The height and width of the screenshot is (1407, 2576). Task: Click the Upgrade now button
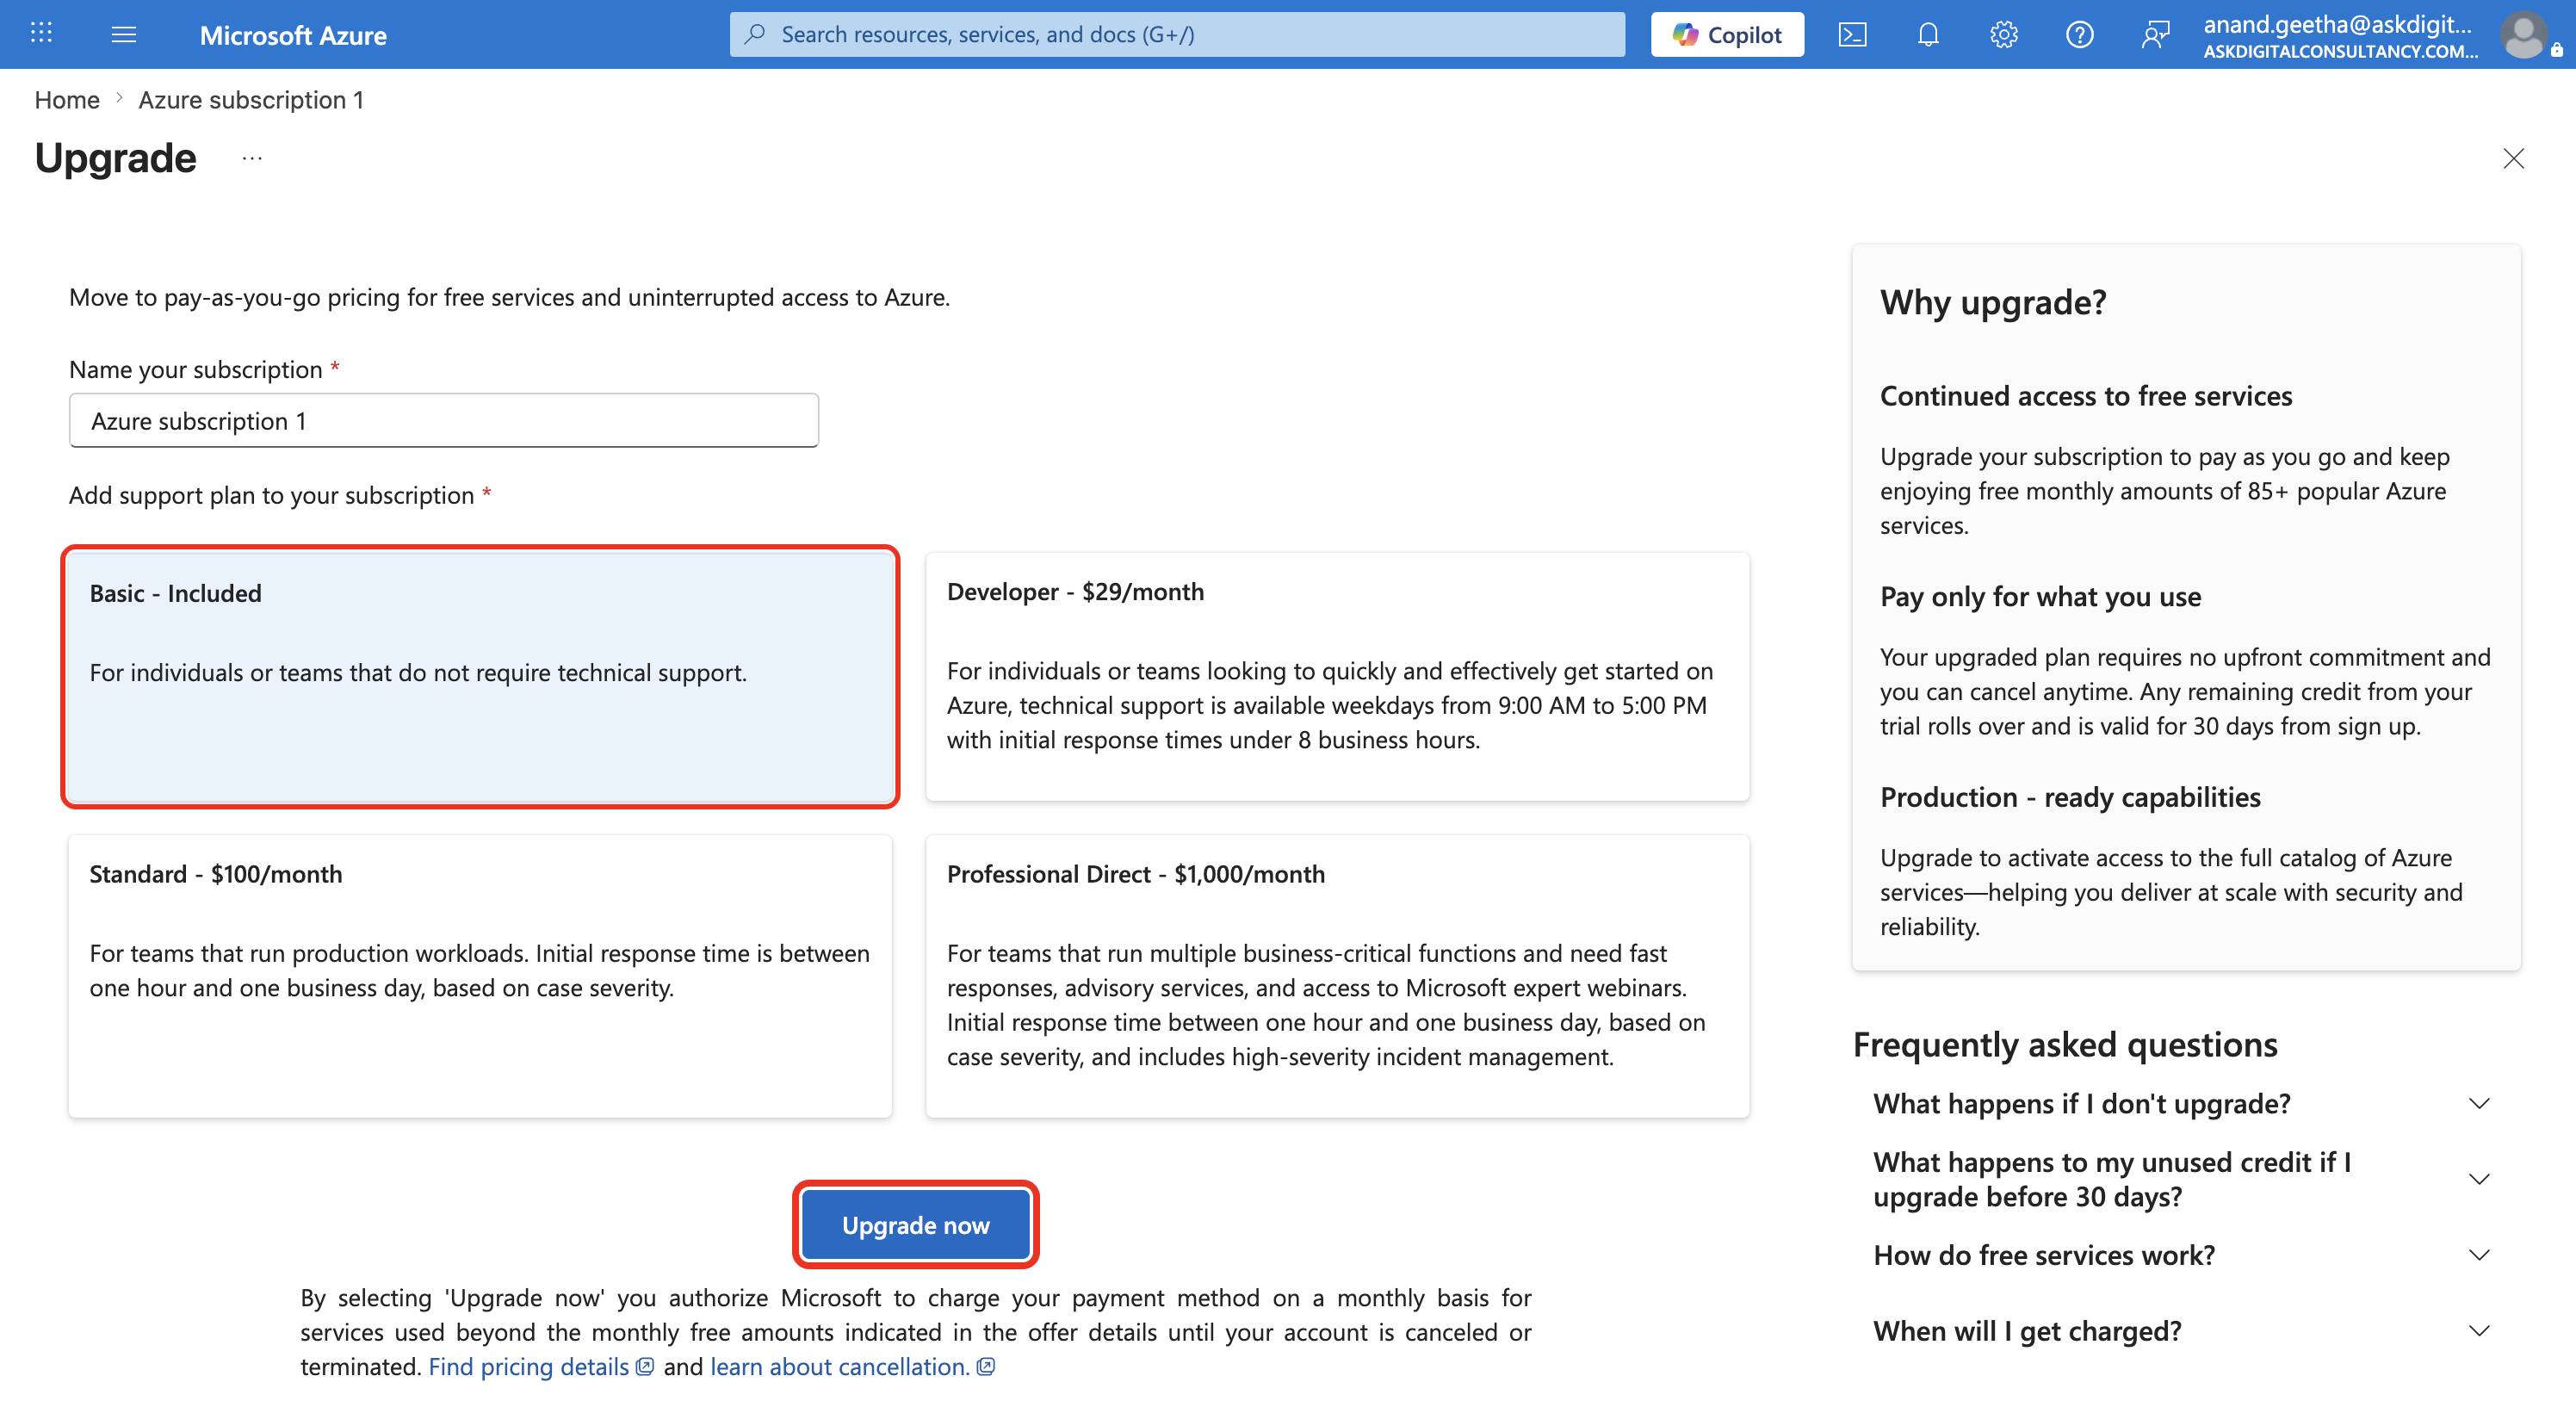tap(915, 1225)
